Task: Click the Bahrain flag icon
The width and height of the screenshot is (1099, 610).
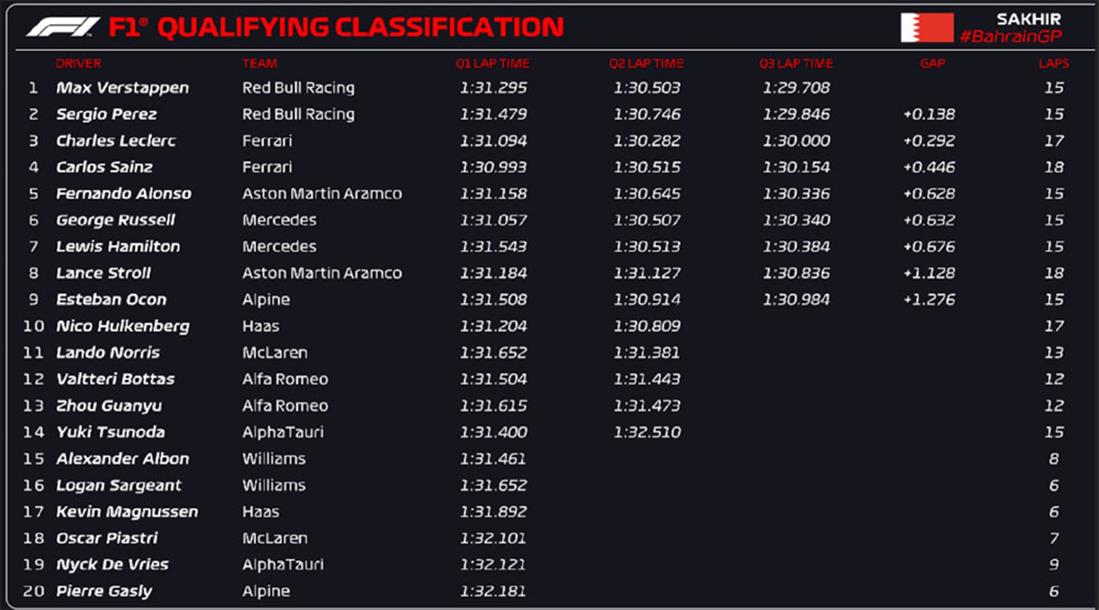Action: point(926,27)
